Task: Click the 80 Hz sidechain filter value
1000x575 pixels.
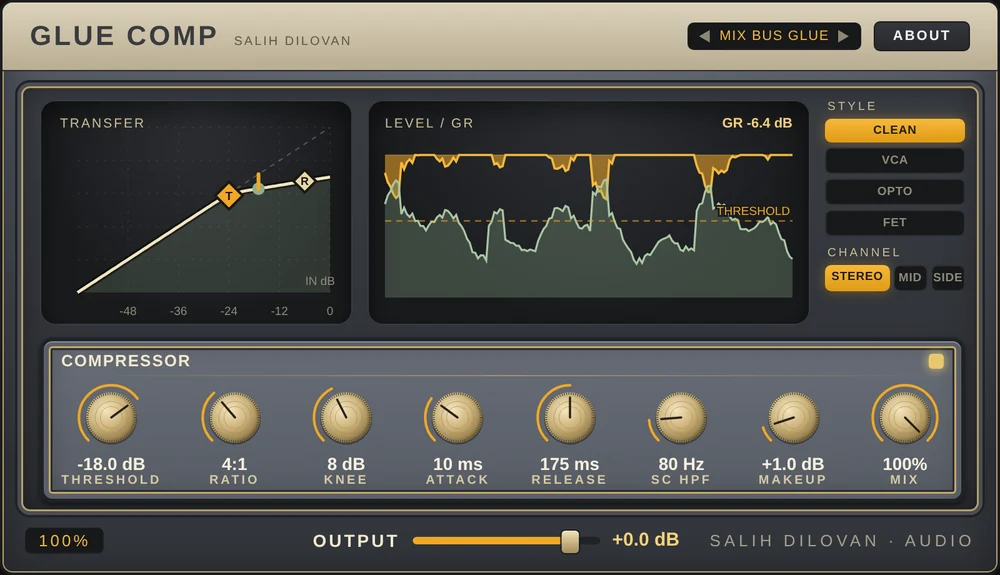Action: (x=681, y=464)
